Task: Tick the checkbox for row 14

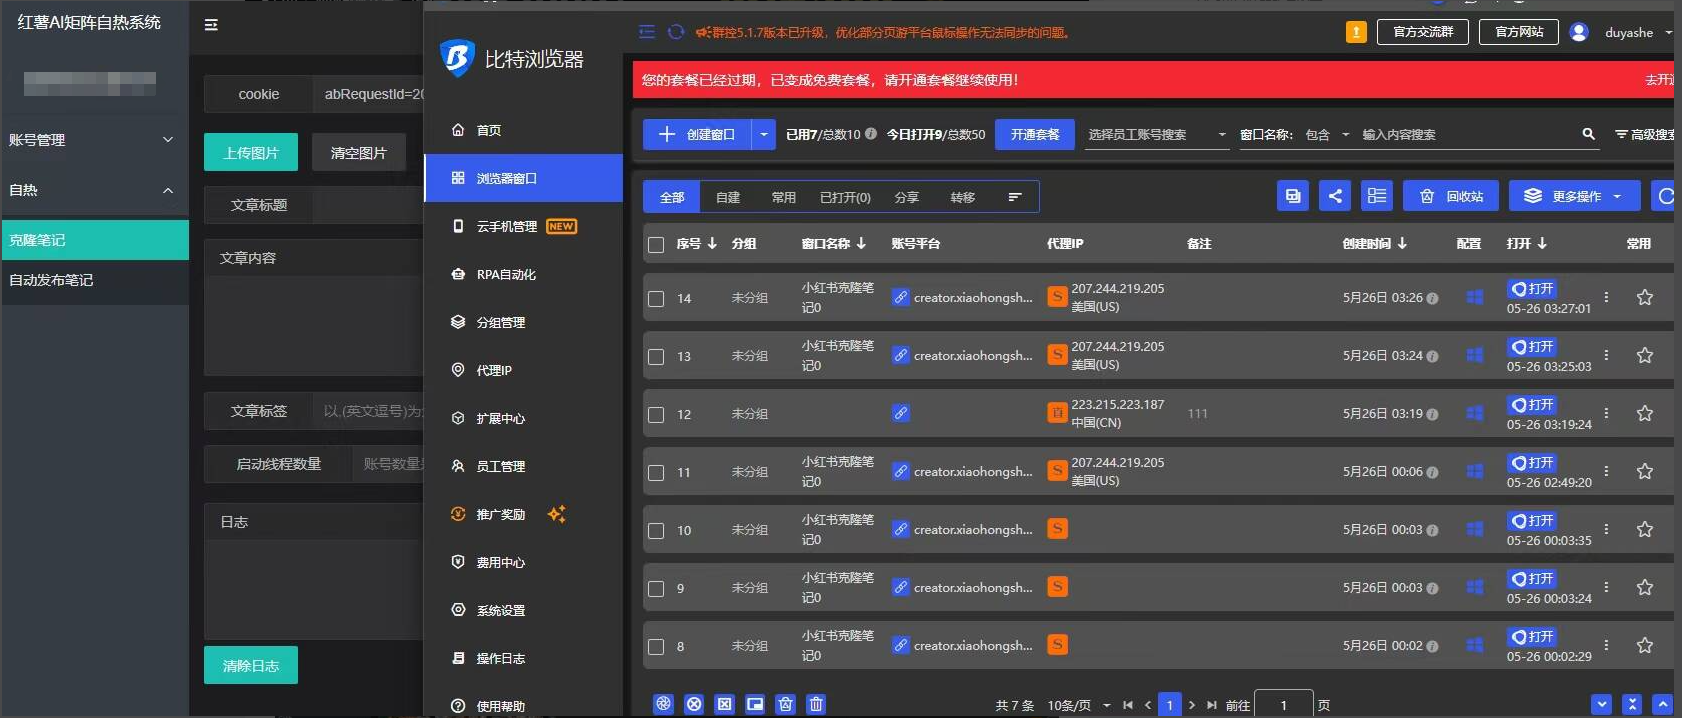Action: point(656,298)
